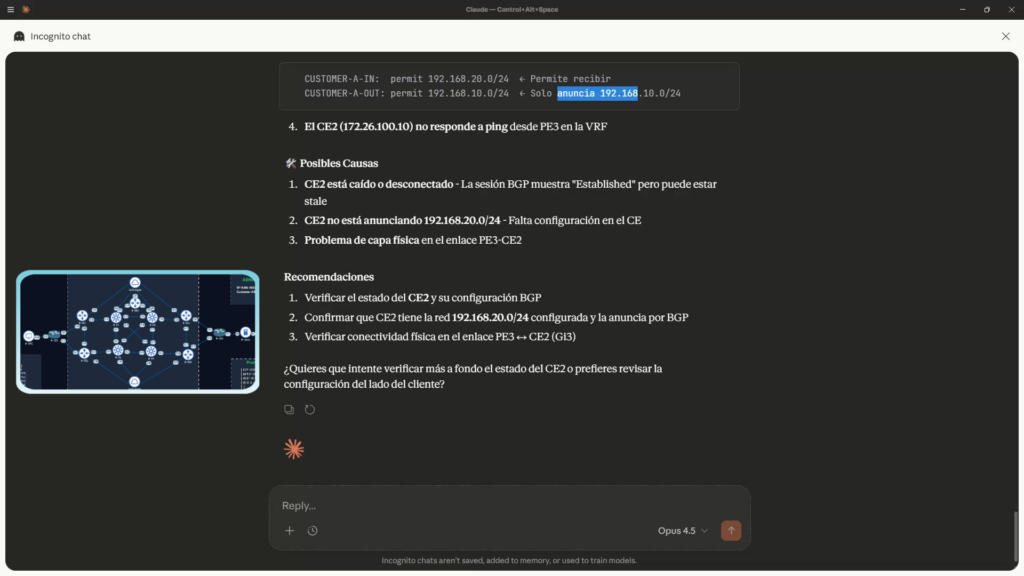Copy the response with the copy icon
The height and width of the screenshot is (576, 1024).
289,409
